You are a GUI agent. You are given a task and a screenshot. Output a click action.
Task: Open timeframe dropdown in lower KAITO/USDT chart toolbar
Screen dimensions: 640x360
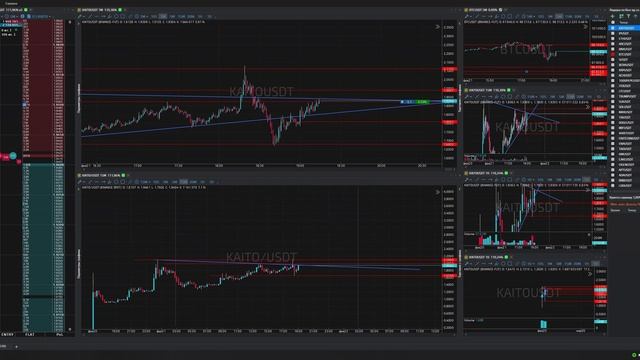145,182
